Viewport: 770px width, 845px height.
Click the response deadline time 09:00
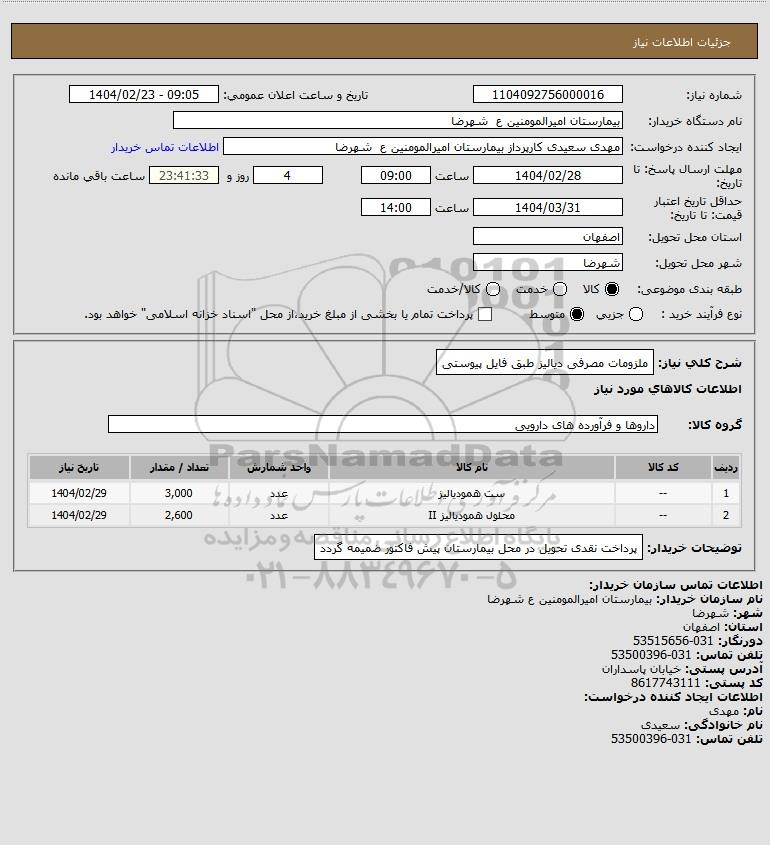click(x=396, y=175)
